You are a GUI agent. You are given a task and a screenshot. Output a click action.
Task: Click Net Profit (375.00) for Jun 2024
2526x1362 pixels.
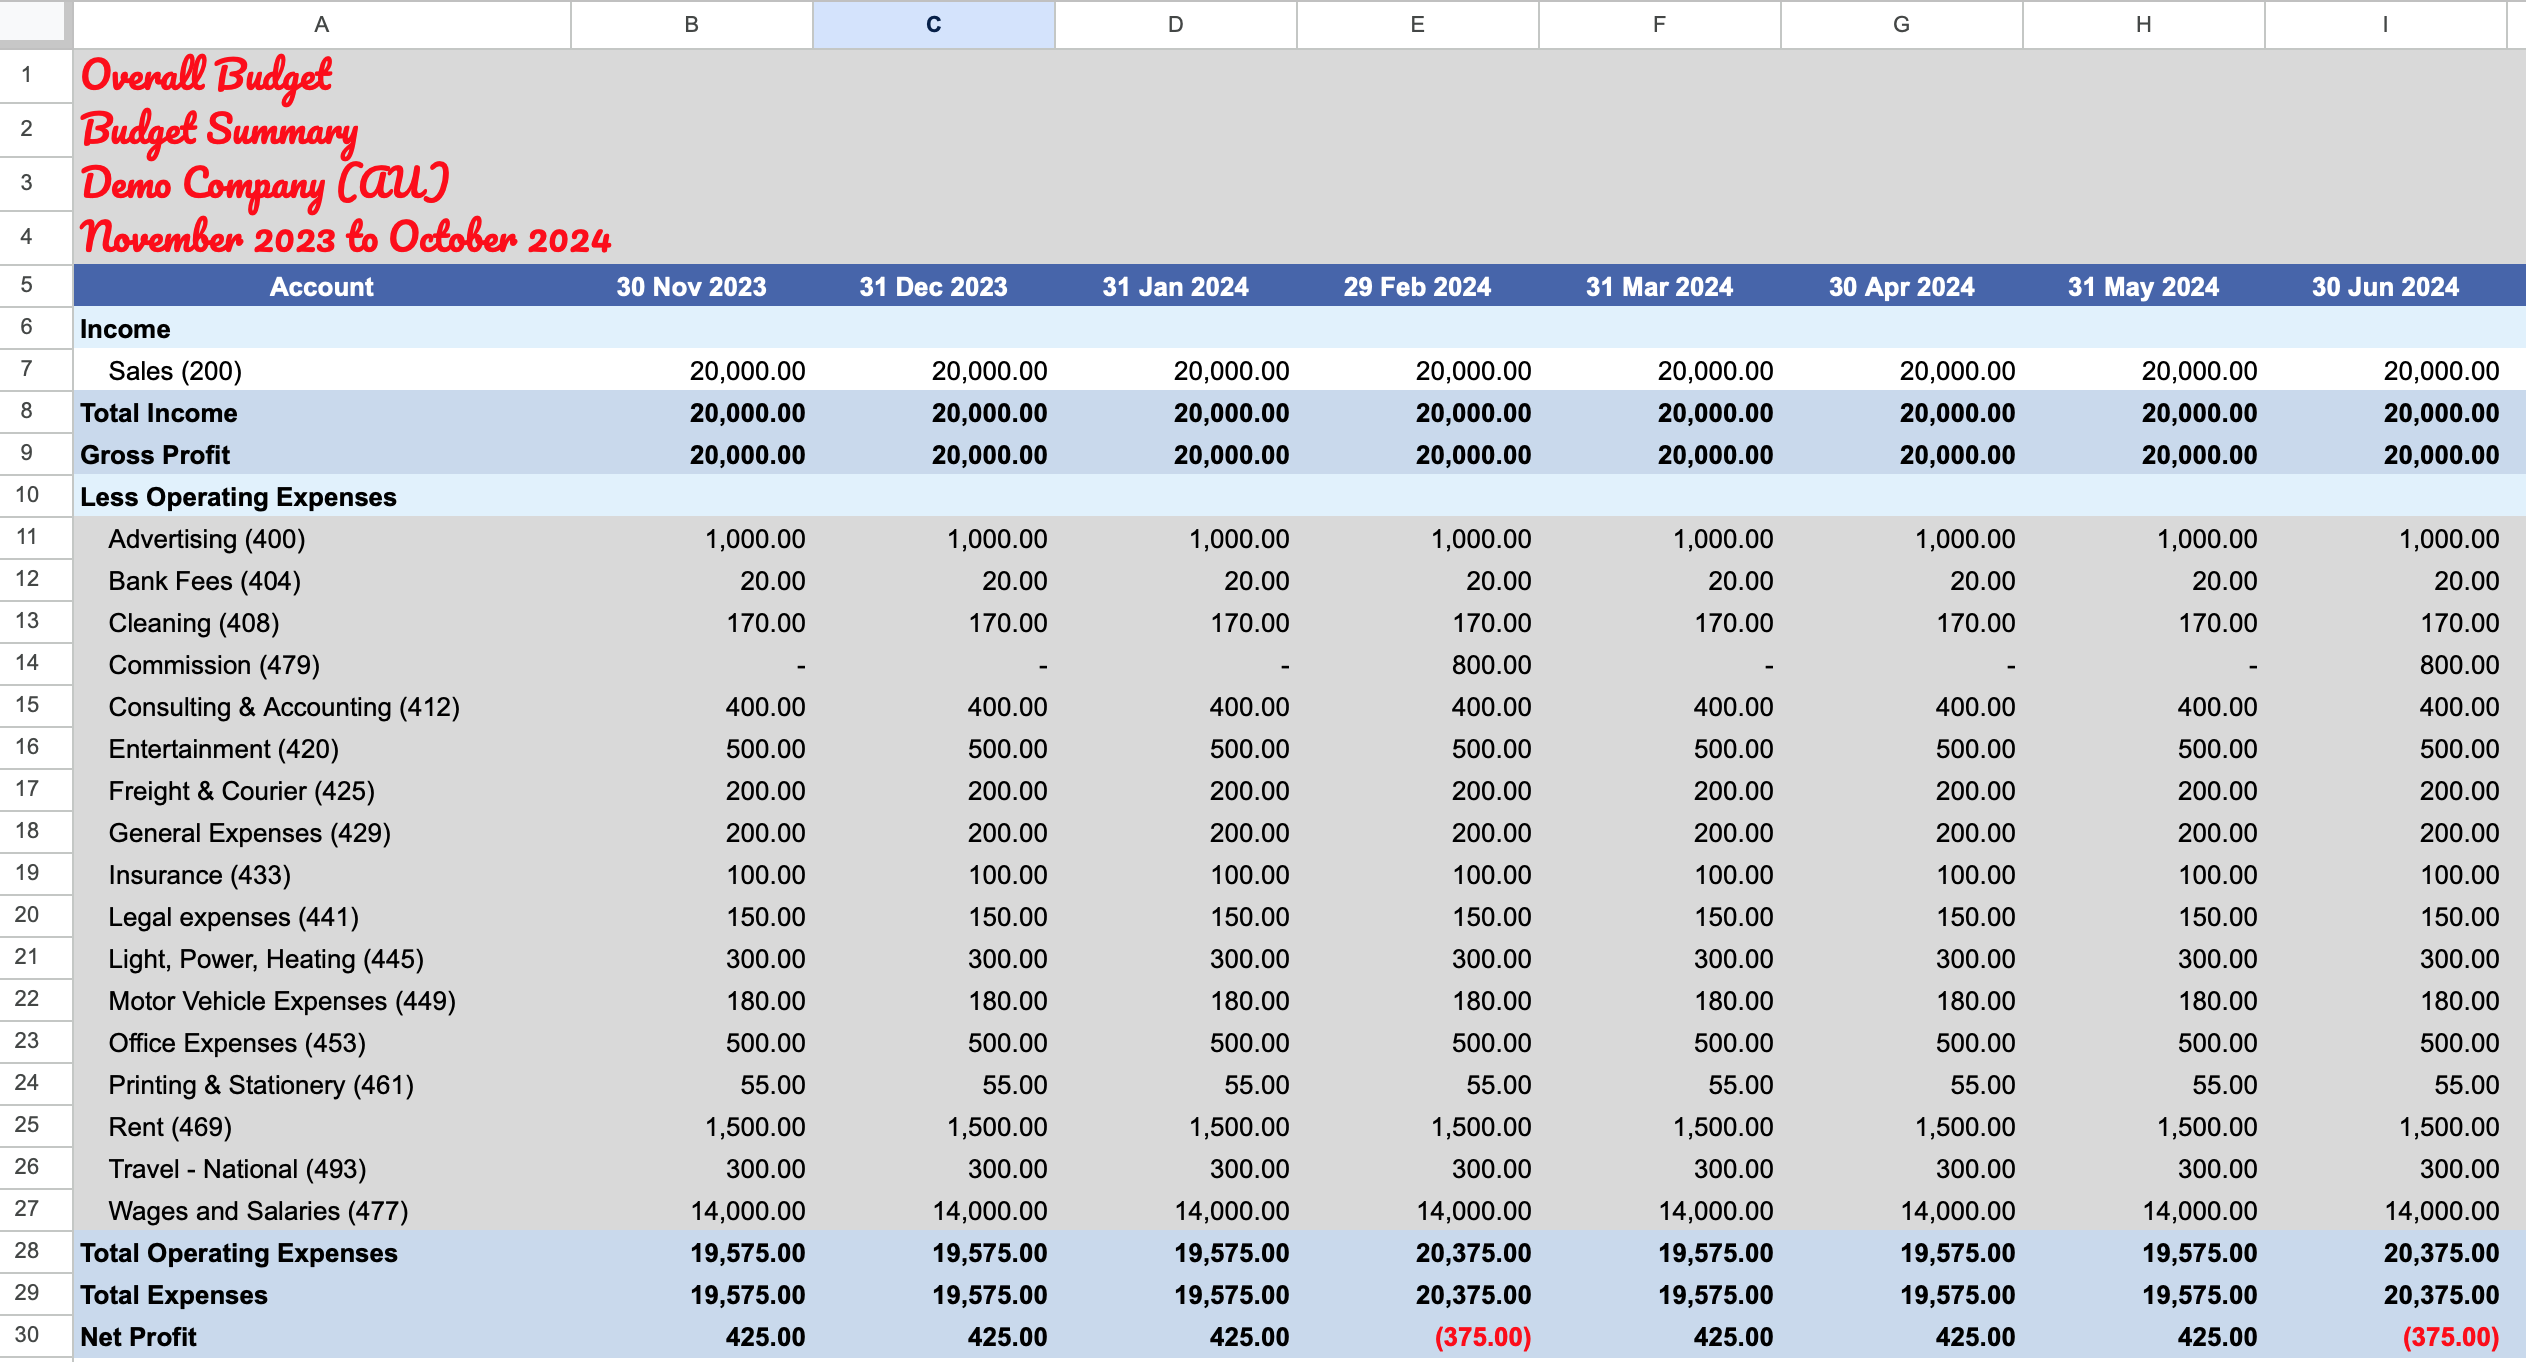(2385, 1337)
